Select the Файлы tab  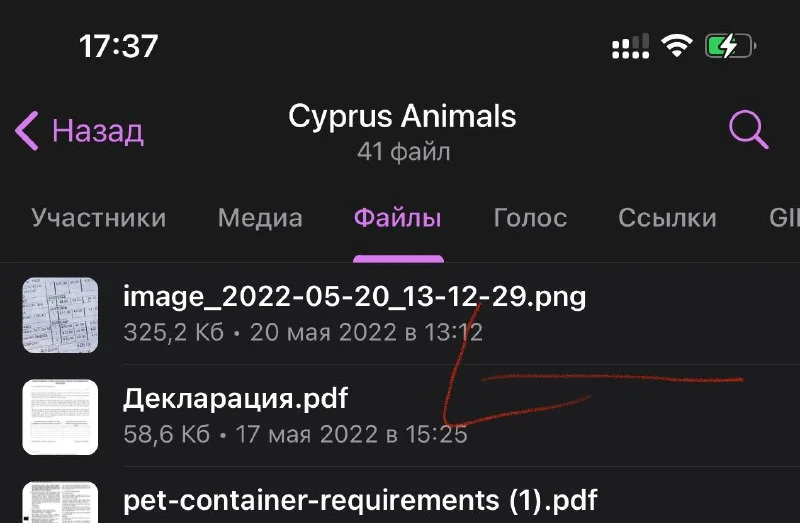[x=397, y=218]
